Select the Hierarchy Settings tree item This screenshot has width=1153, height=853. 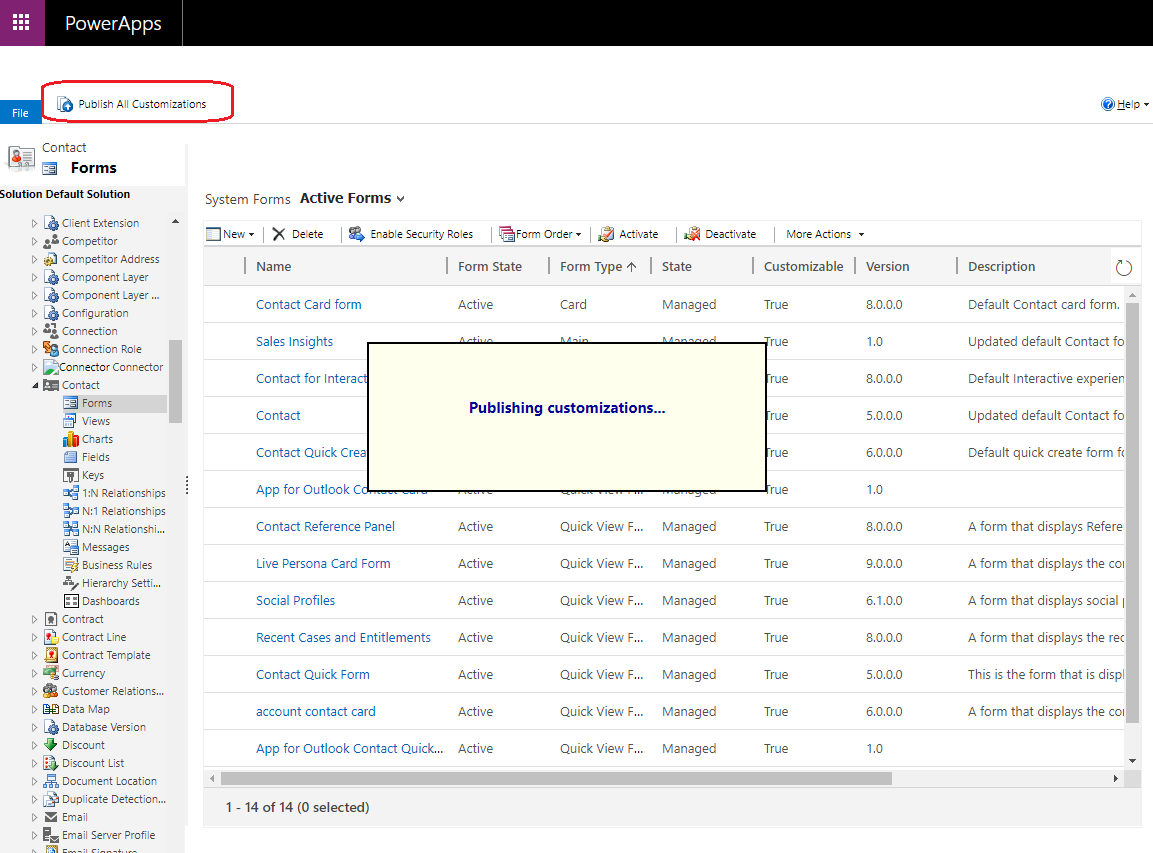tap(112, 583)
